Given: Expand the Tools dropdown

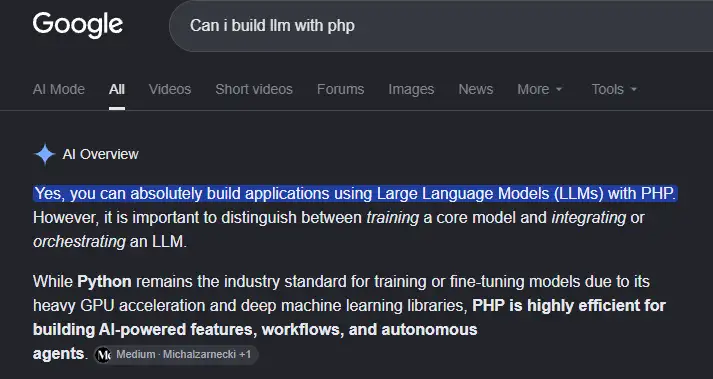Looking at the screenshot, I should 614,89.
